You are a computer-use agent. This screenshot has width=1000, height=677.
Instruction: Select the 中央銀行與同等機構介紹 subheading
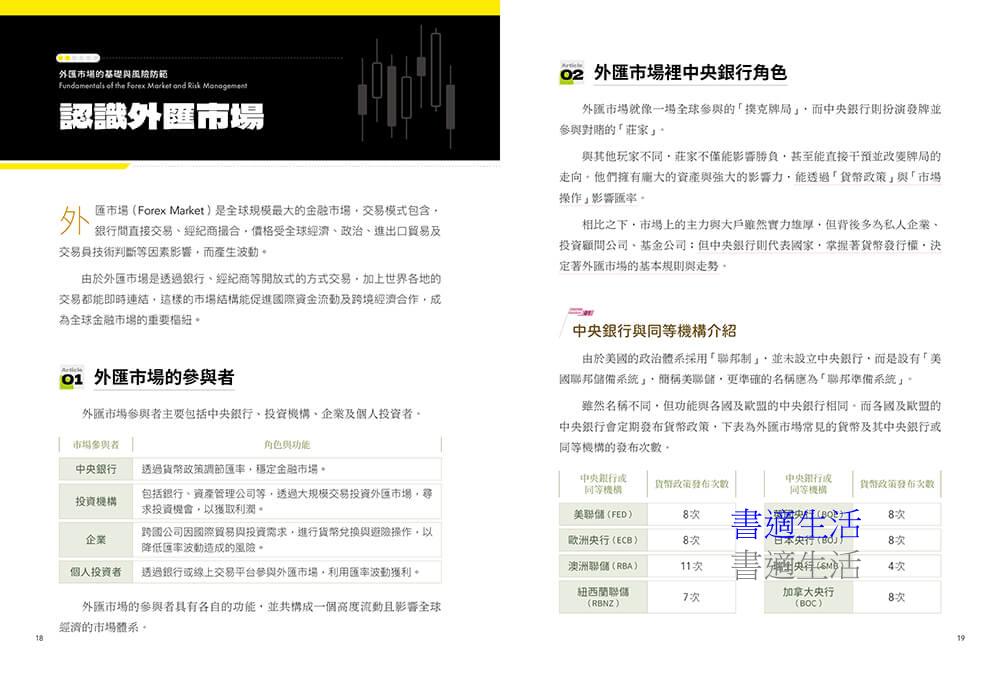654,330
